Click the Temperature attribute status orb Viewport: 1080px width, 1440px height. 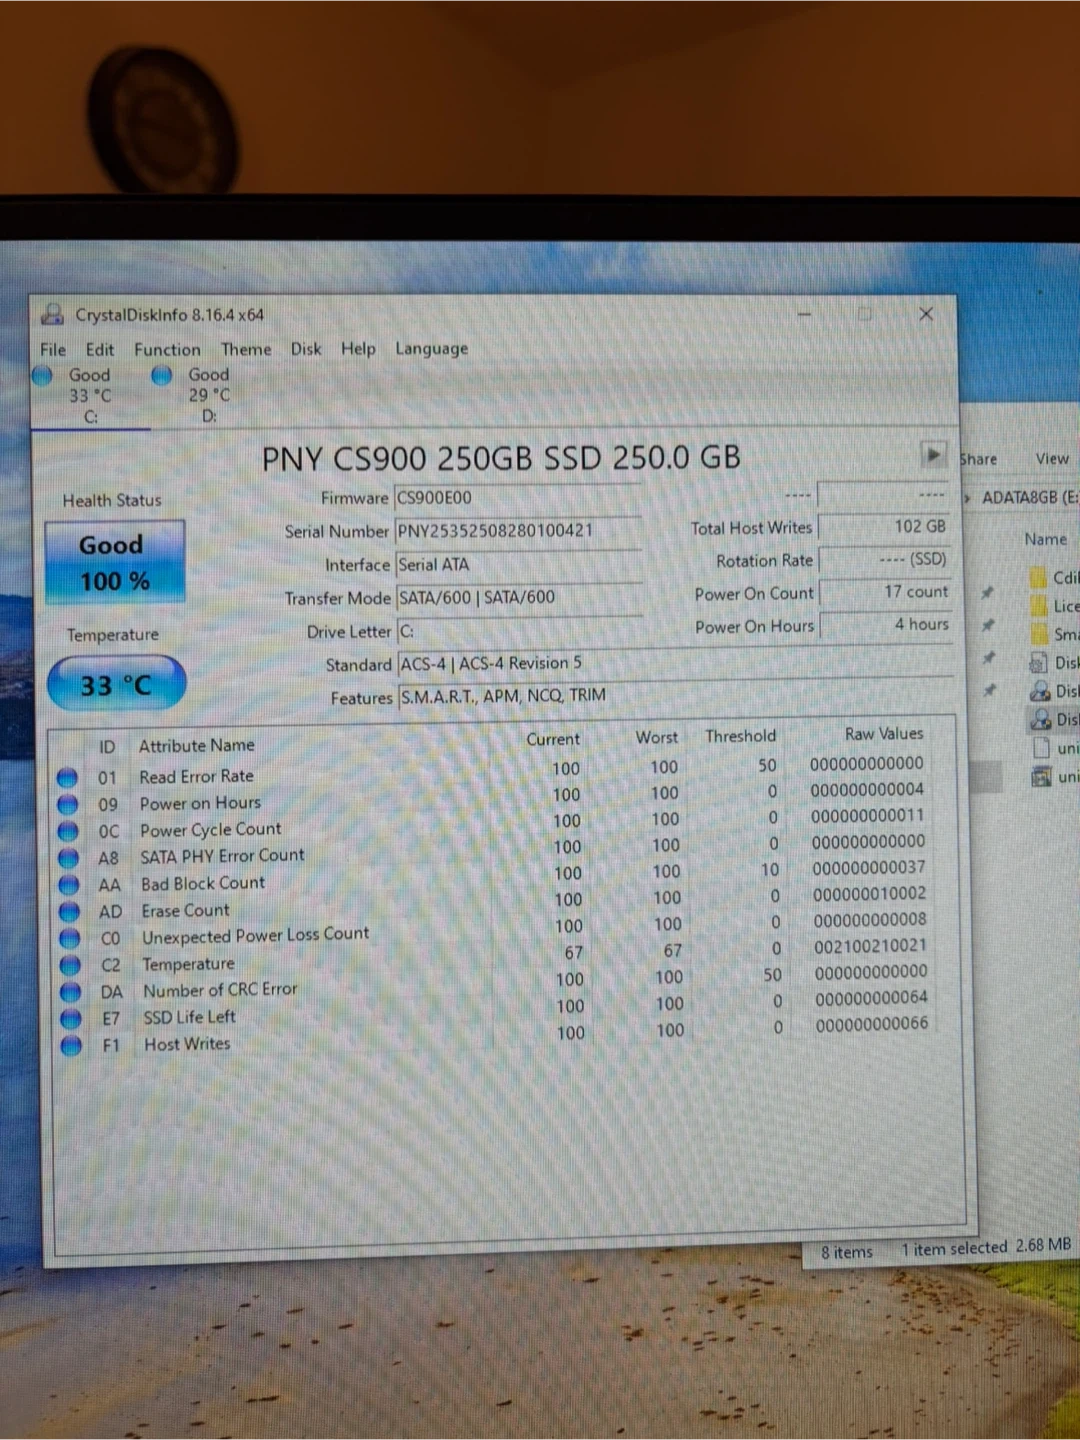tap(70, 965)
